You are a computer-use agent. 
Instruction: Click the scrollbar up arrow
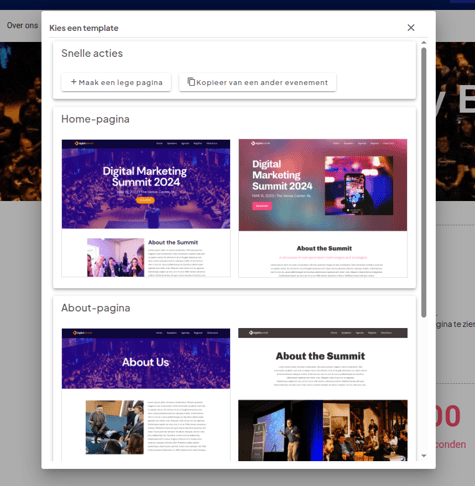[x=424, y=43]
